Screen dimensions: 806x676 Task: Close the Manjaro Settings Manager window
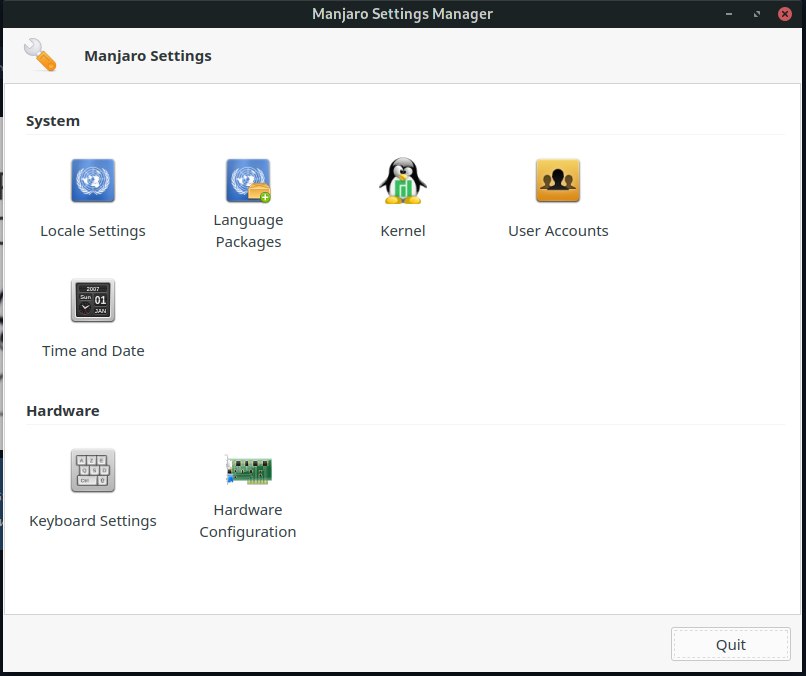pos(784,14)
